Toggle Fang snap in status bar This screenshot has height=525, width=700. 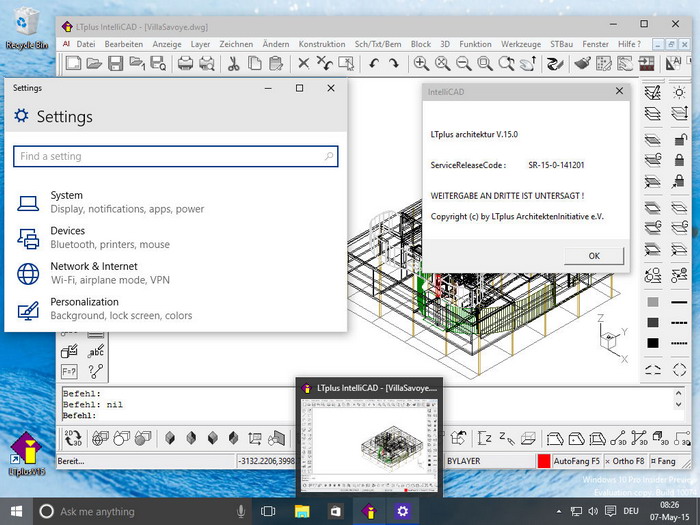coord(663,461)
